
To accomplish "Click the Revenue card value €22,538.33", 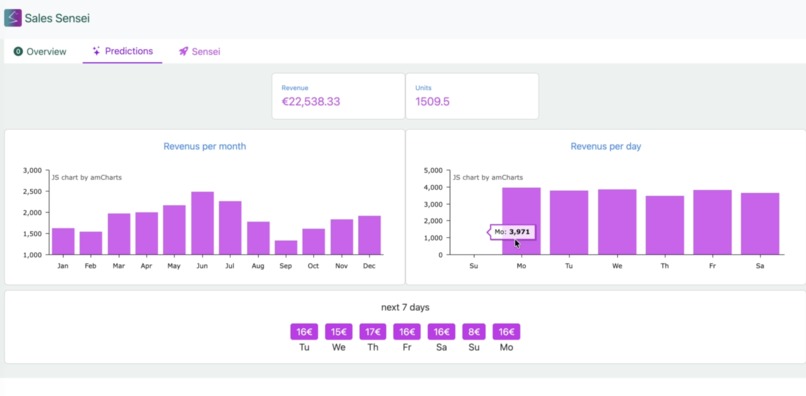I will [x=310, y=101].
